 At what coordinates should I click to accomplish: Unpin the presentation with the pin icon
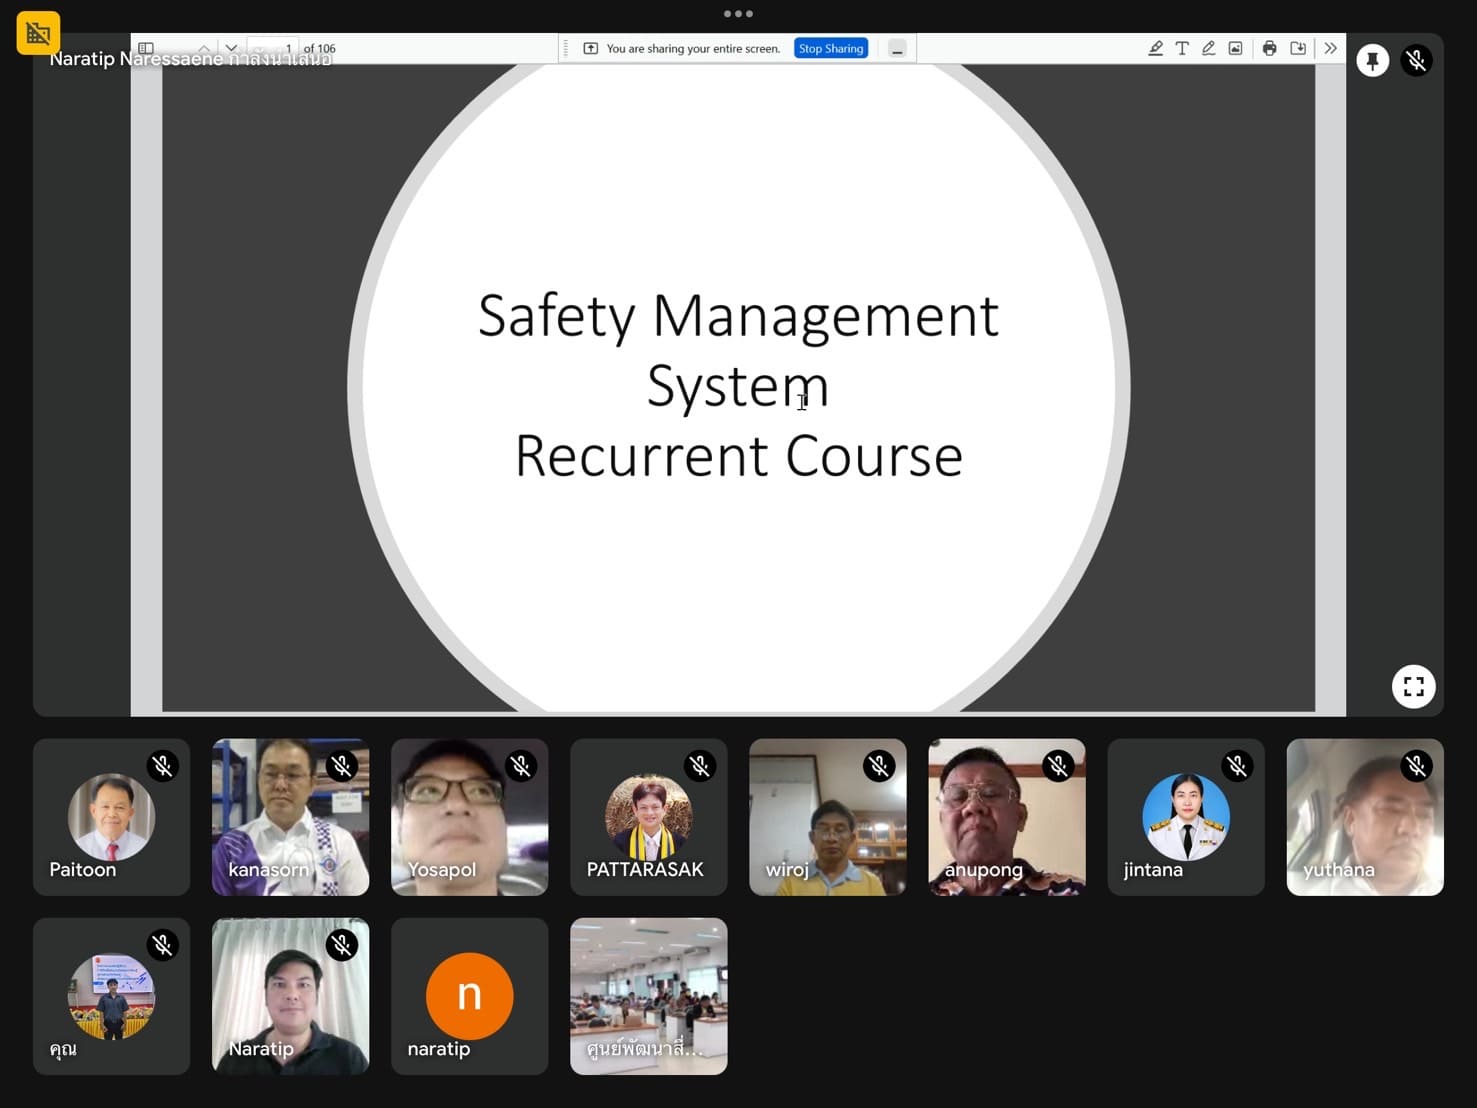click(1372, 61)
